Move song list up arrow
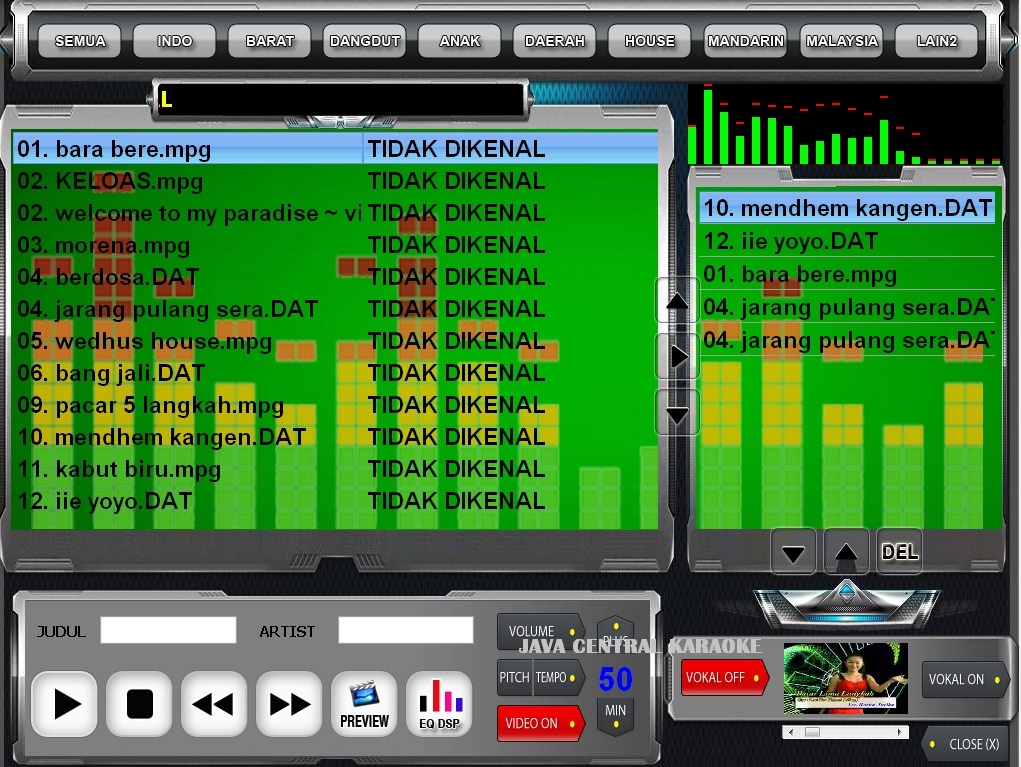This screenshot has height=767, width=1021. (x=677, y=300)
